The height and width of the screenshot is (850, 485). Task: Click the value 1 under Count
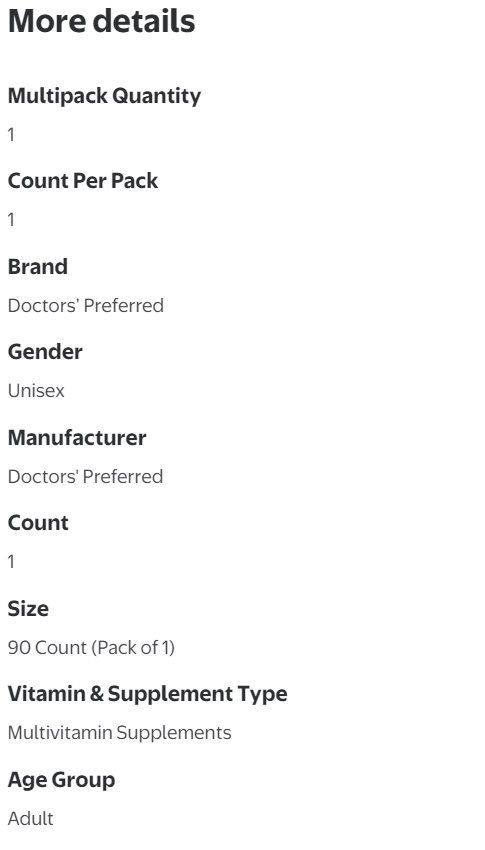[11, 562]
